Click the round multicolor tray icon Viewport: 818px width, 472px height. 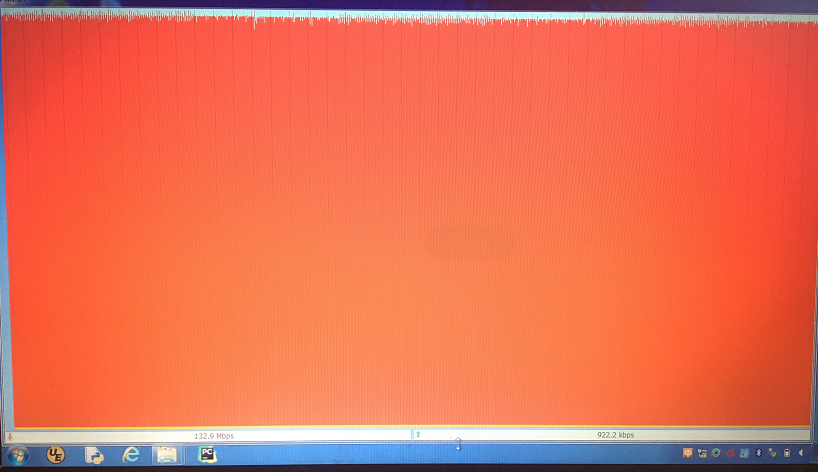716,453
